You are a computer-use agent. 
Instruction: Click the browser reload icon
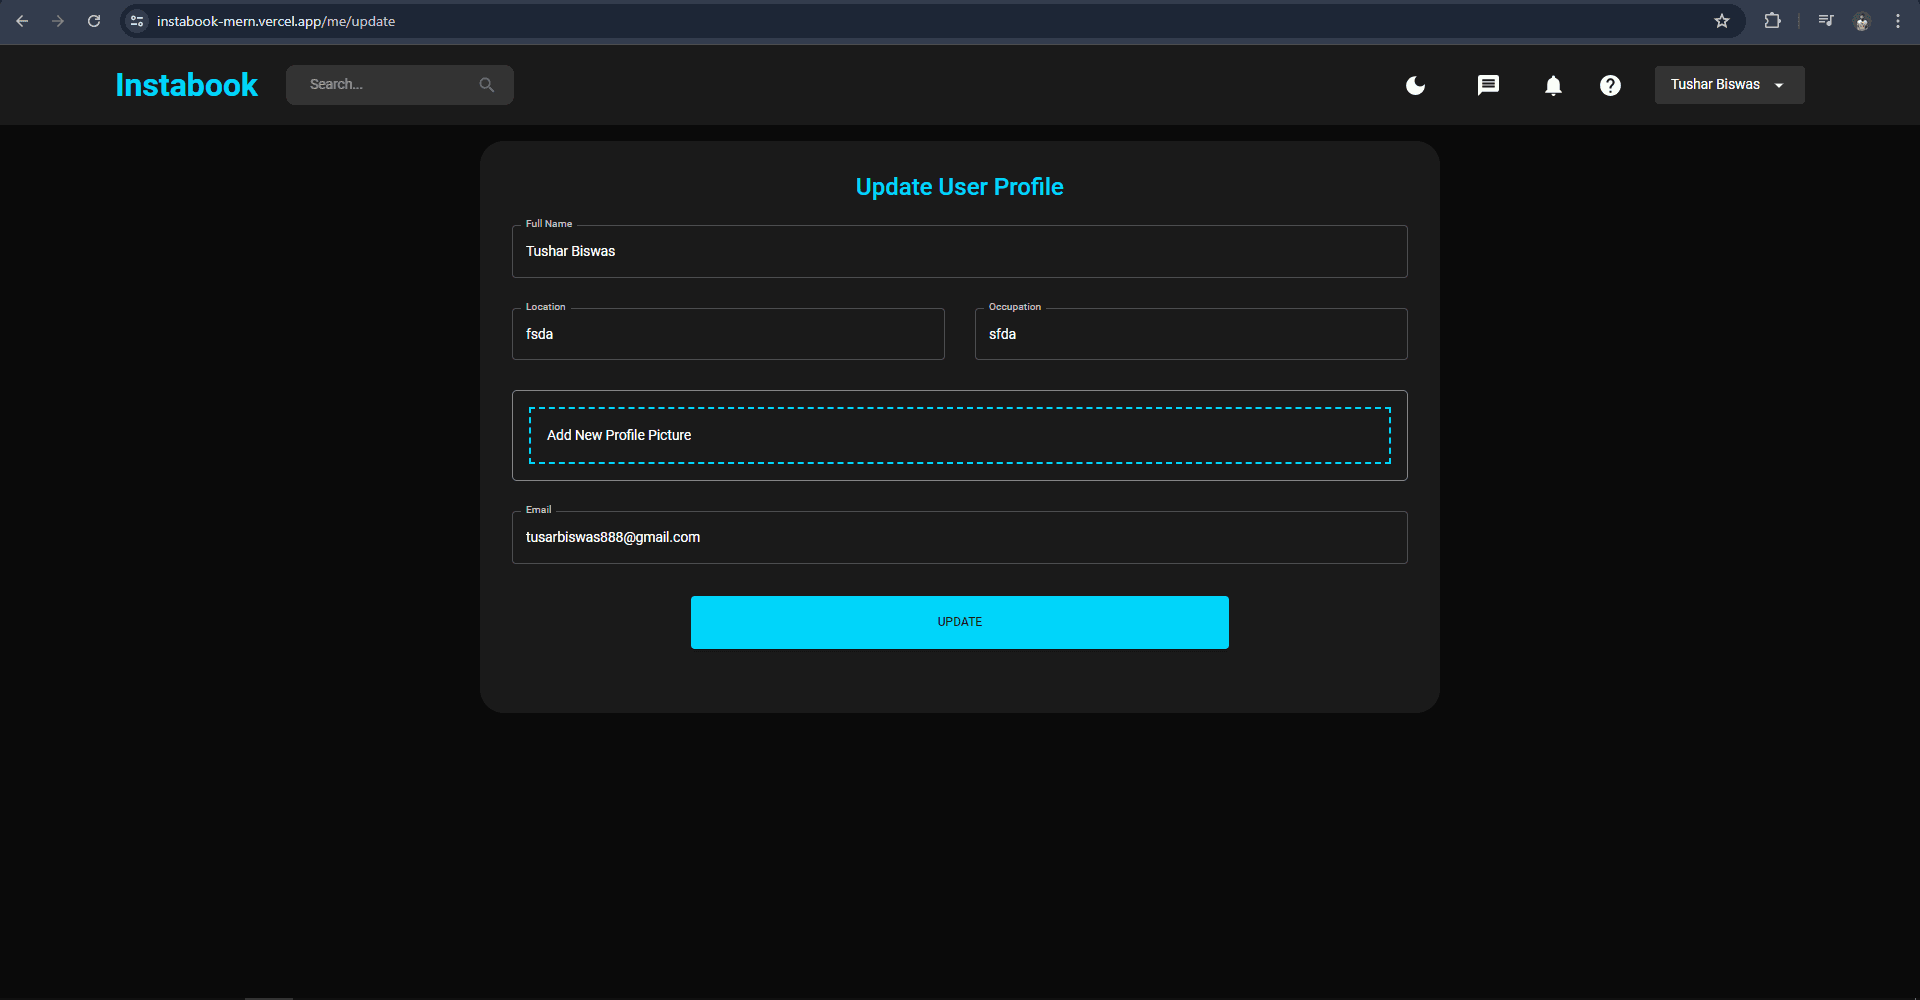(94, 20)
